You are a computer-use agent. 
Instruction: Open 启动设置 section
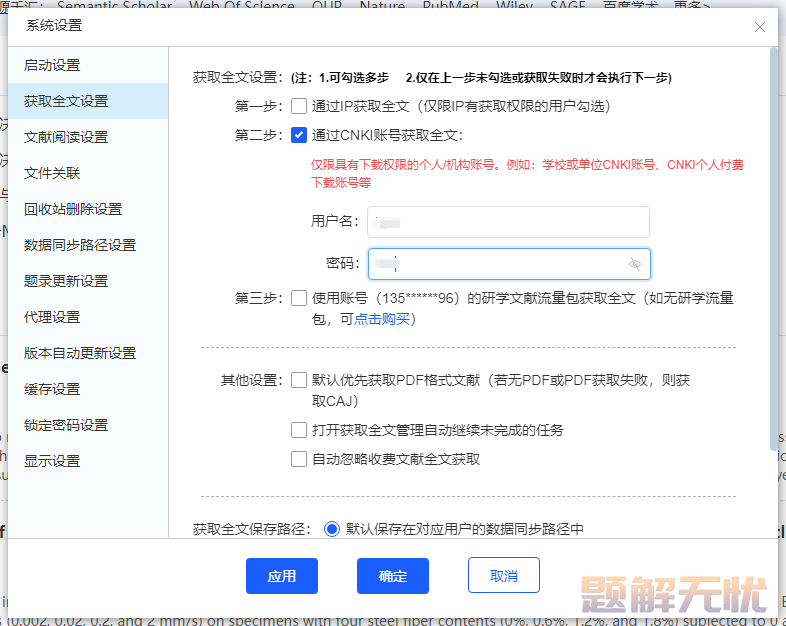(x=88, y=65)
